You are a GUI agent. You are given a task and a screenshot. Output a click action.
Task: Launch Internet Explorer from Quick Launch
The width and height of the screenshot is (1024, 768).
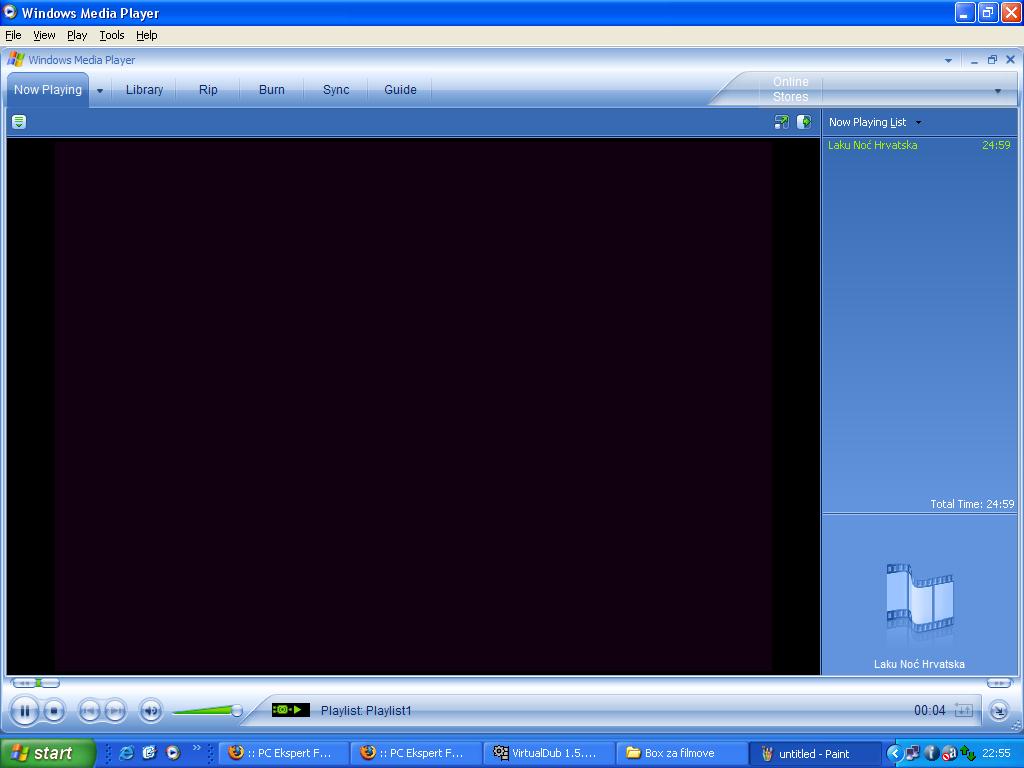(x=127, y=753)
